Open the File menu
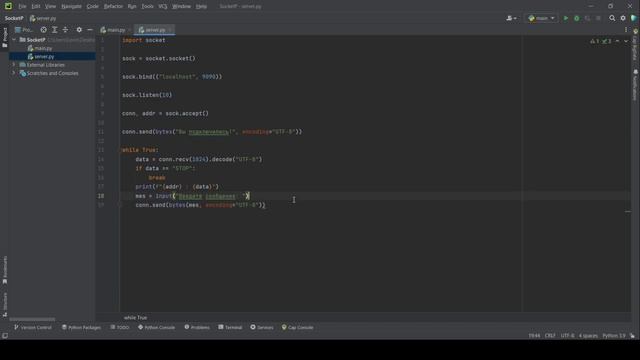640x360 pixels. pyautogui.click(x=22, y=6)
